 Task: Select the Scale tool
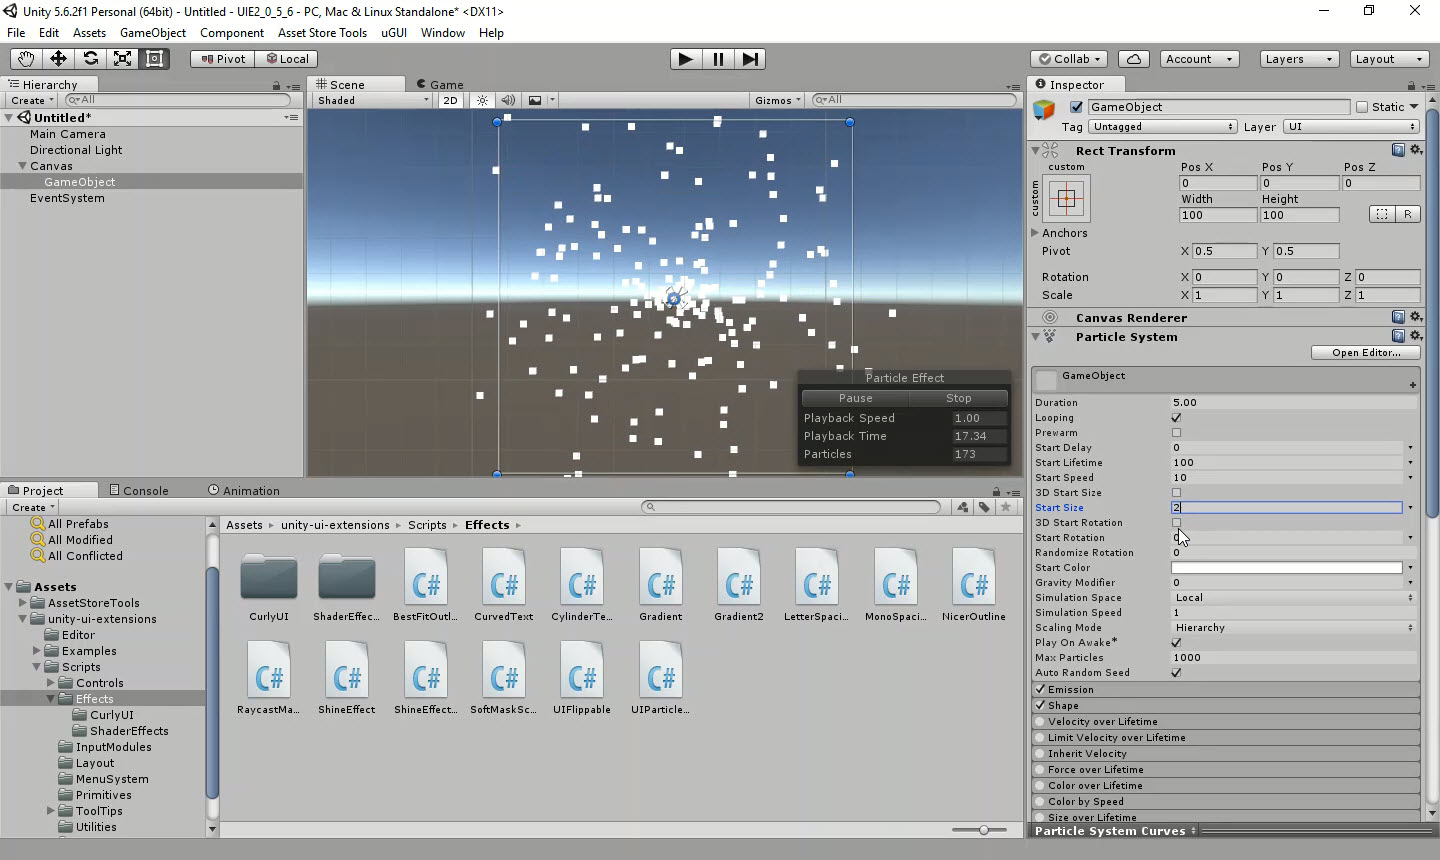tap(122, 59)
